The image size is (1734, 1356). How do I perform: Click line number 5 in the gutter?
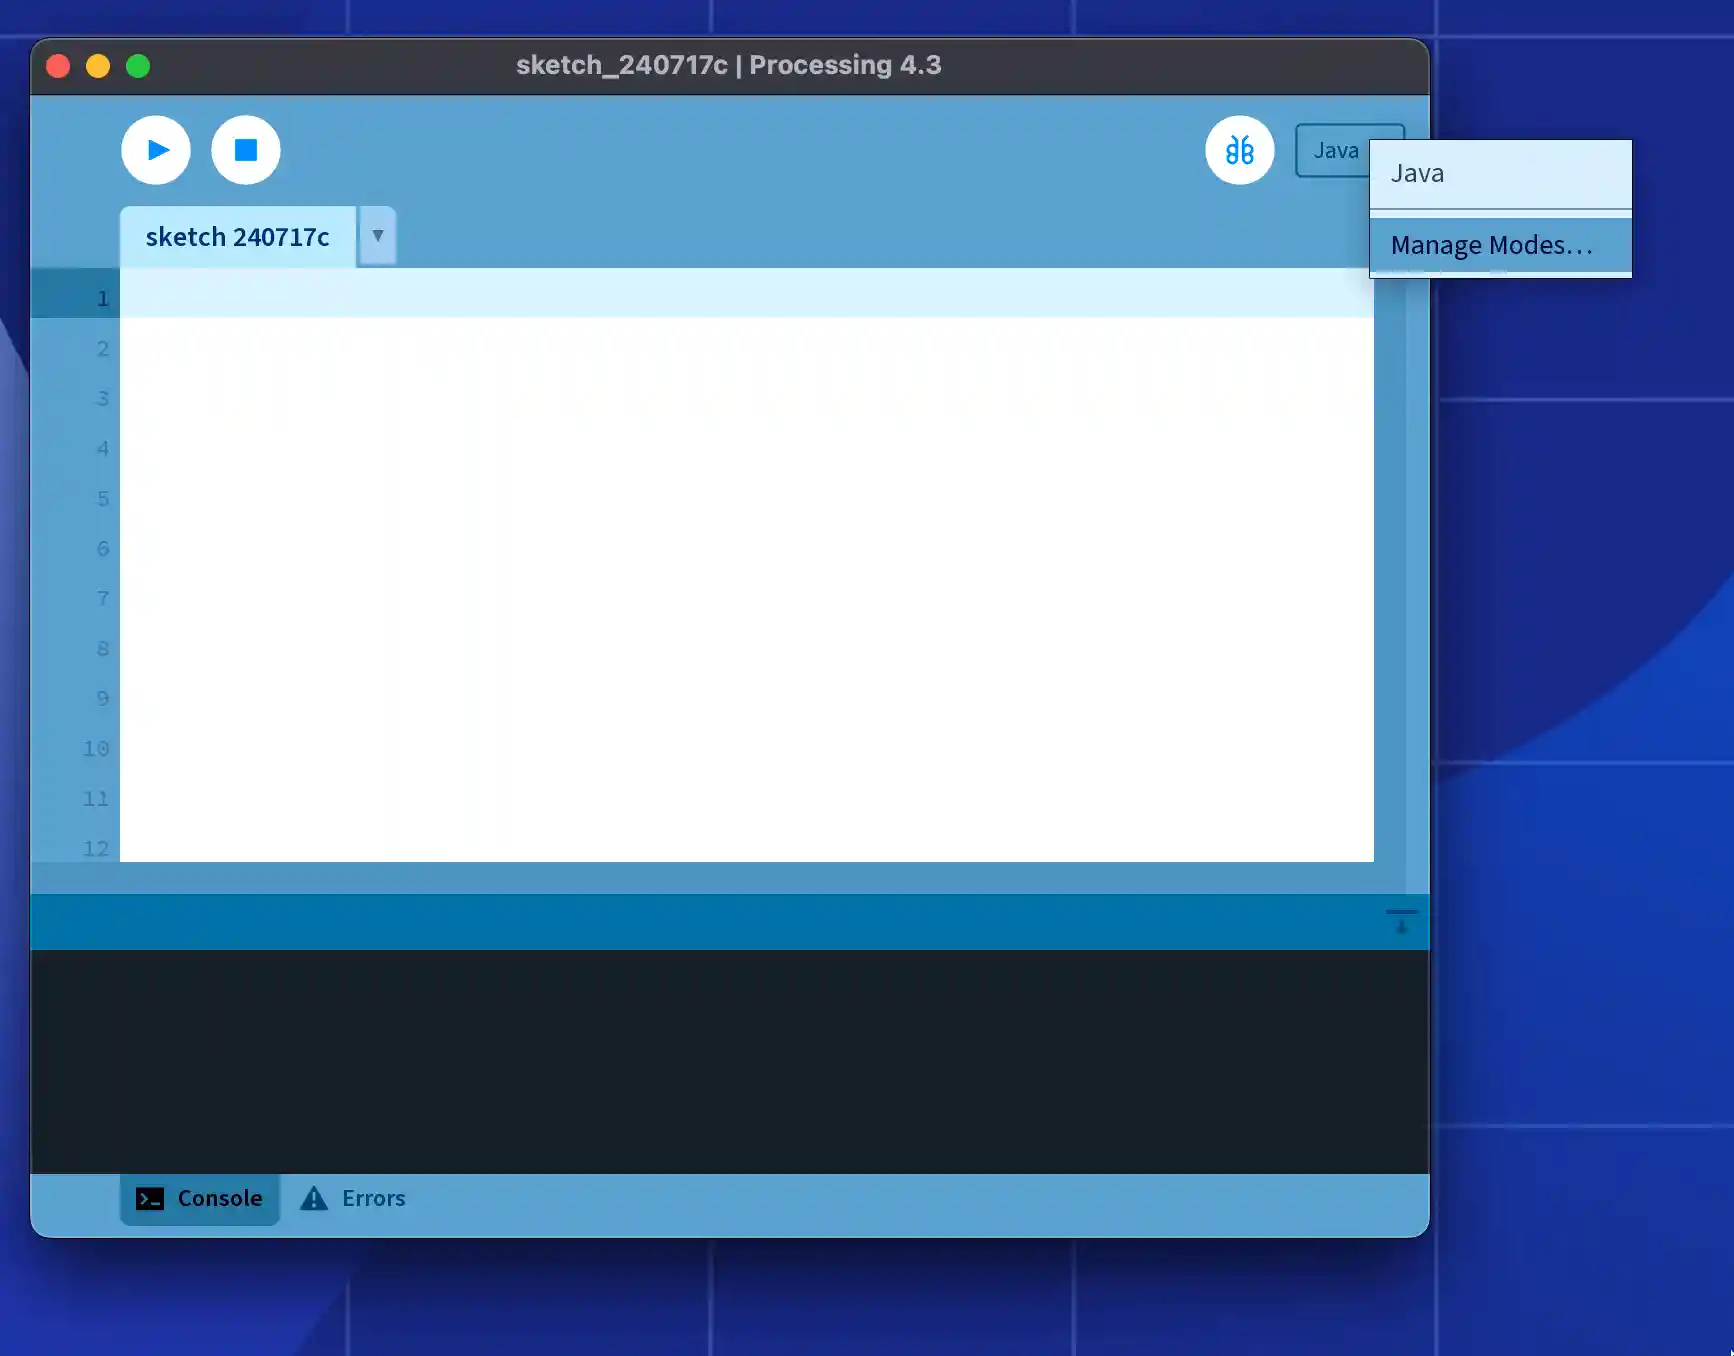point(103,498)
